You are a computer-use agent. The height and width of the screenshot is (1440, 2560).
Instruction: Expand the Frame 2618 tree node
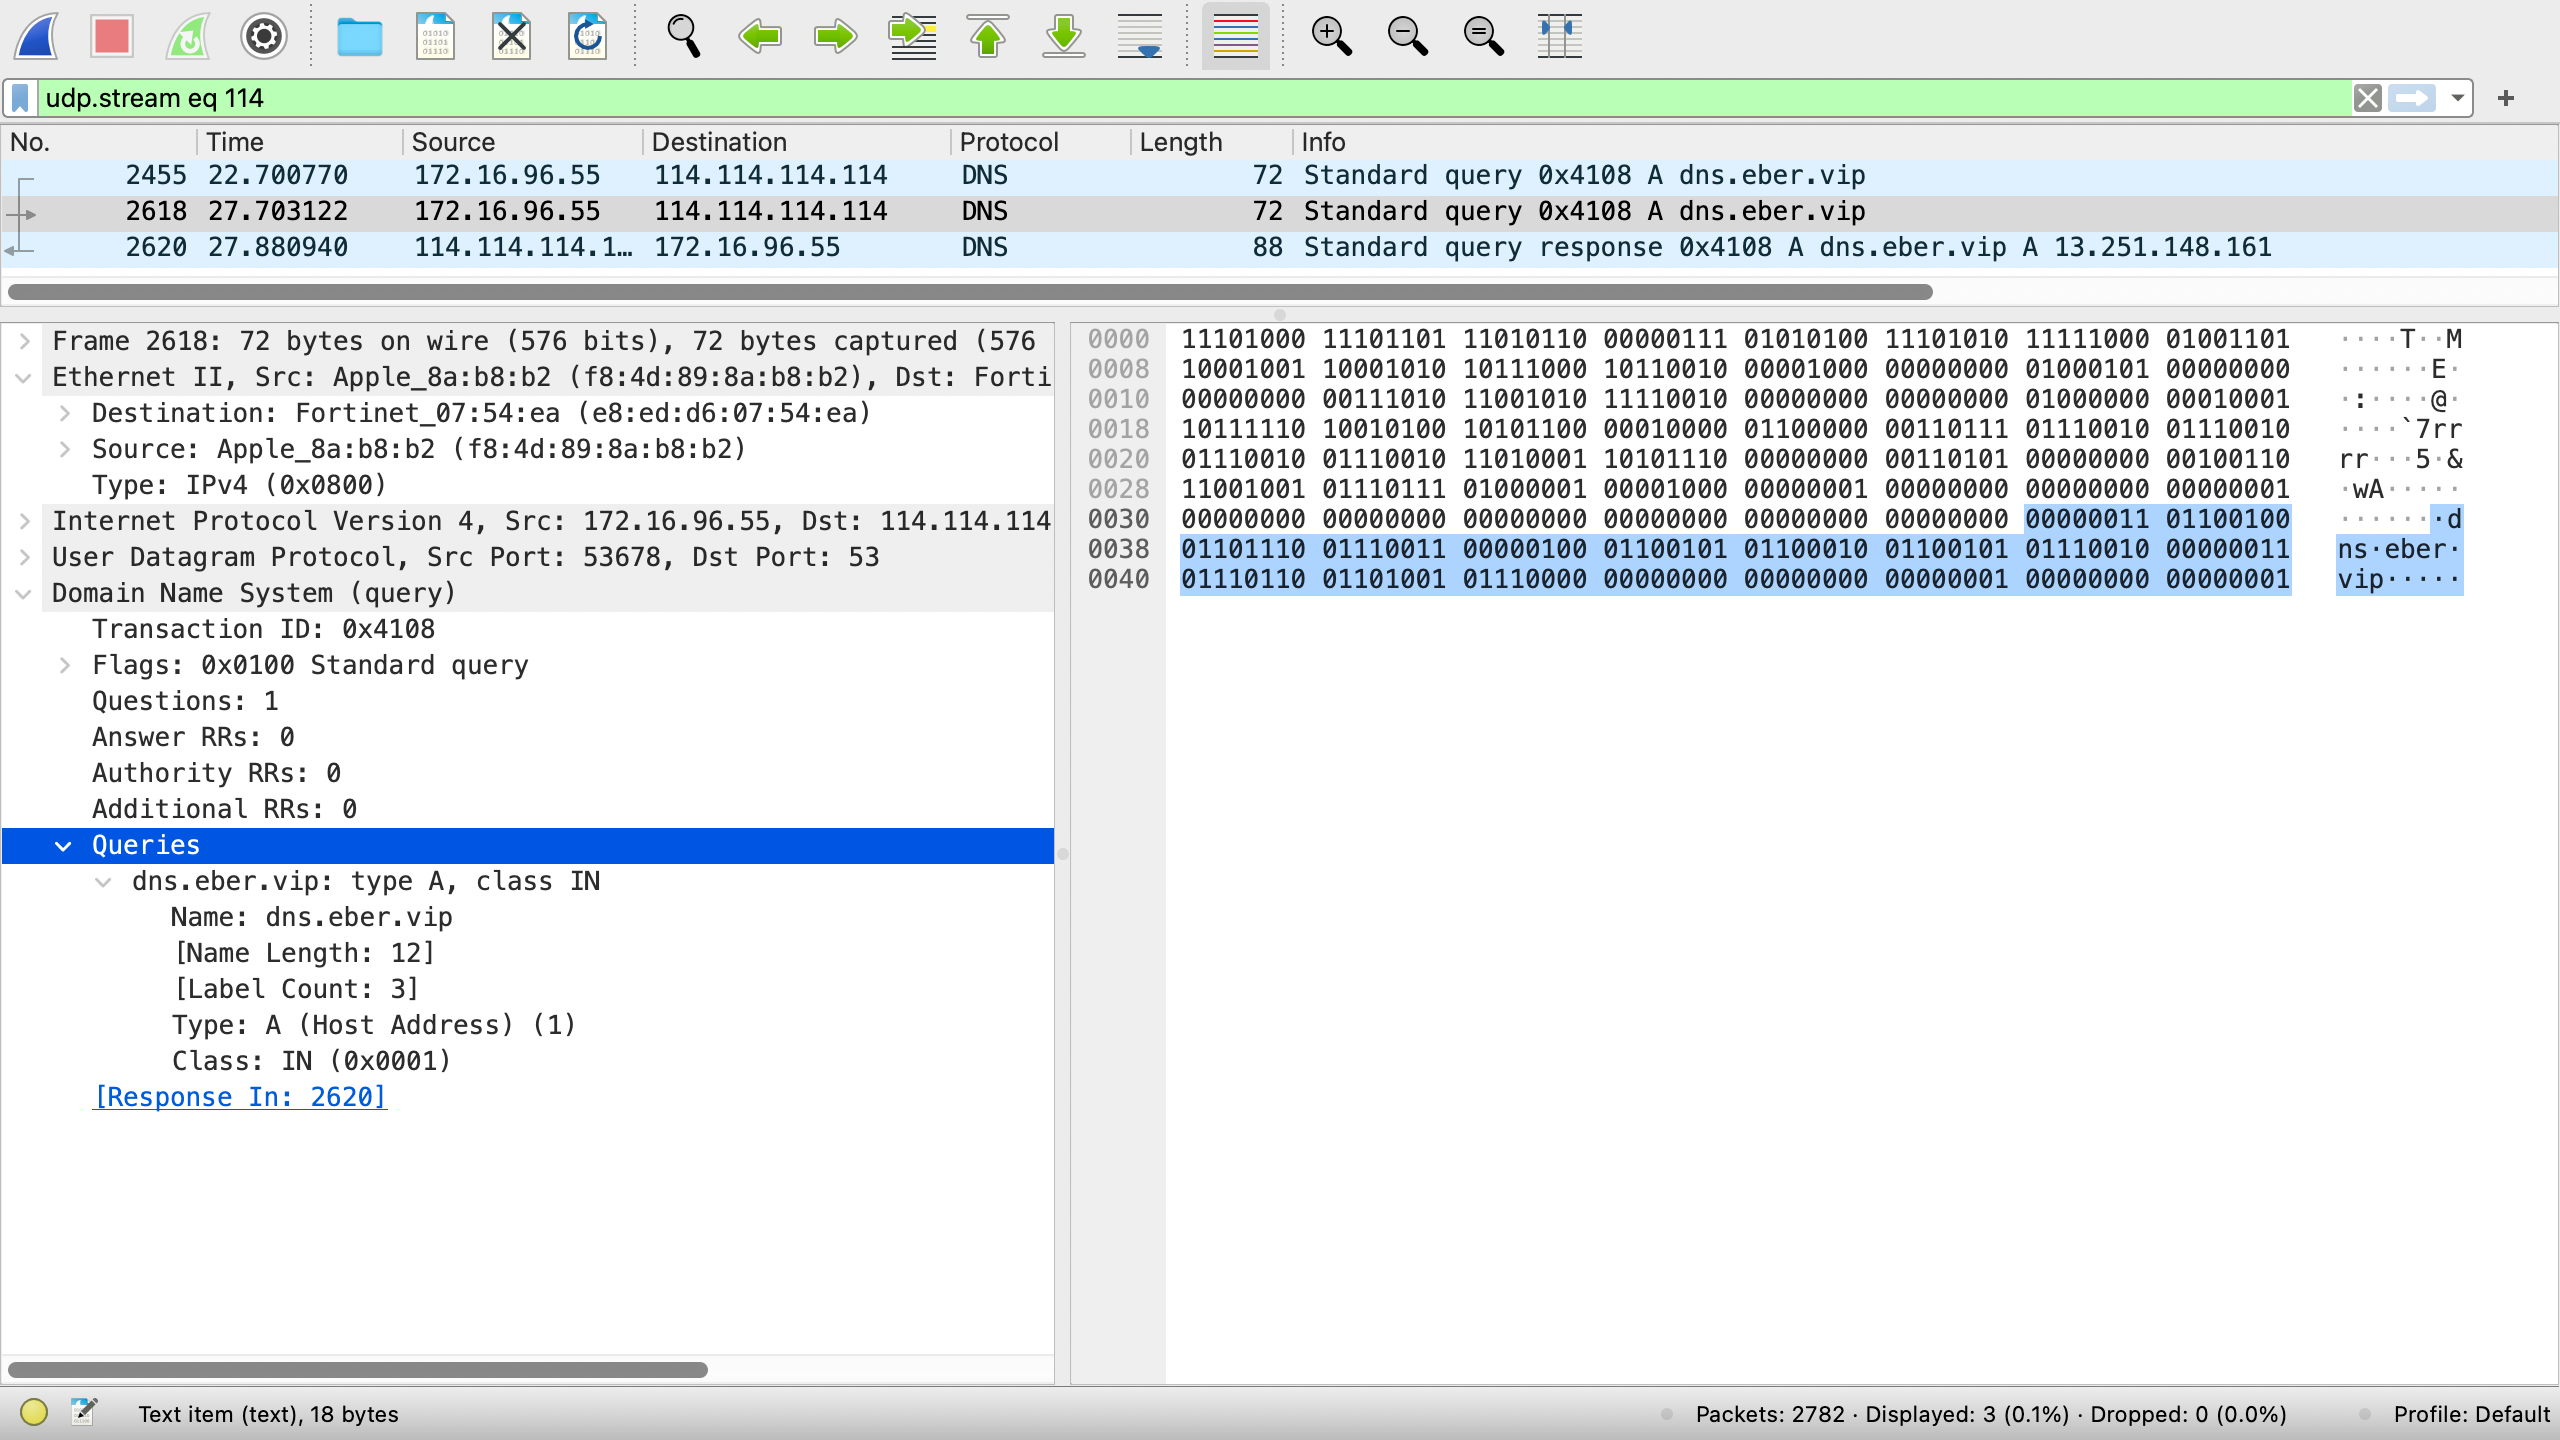click(x=25, y=341)
